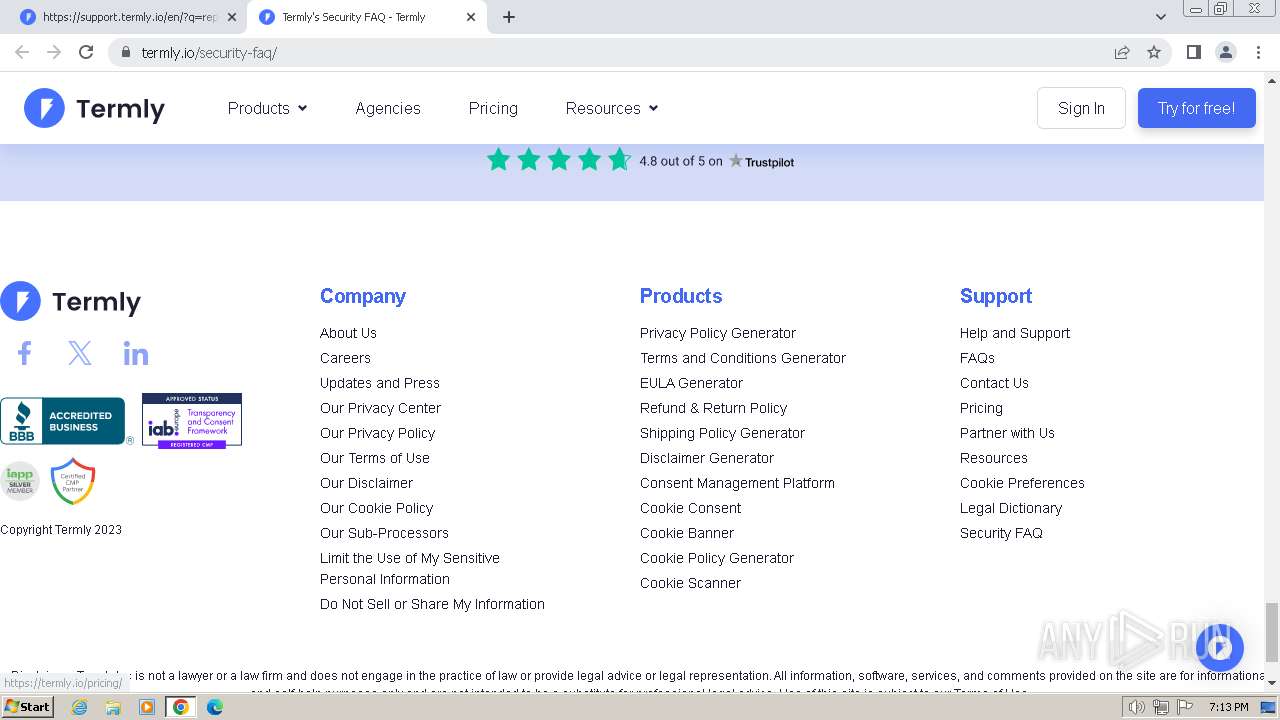1280x720 pixels.
Task: Open the chat widget bubble
Action: click(1220, 648)
